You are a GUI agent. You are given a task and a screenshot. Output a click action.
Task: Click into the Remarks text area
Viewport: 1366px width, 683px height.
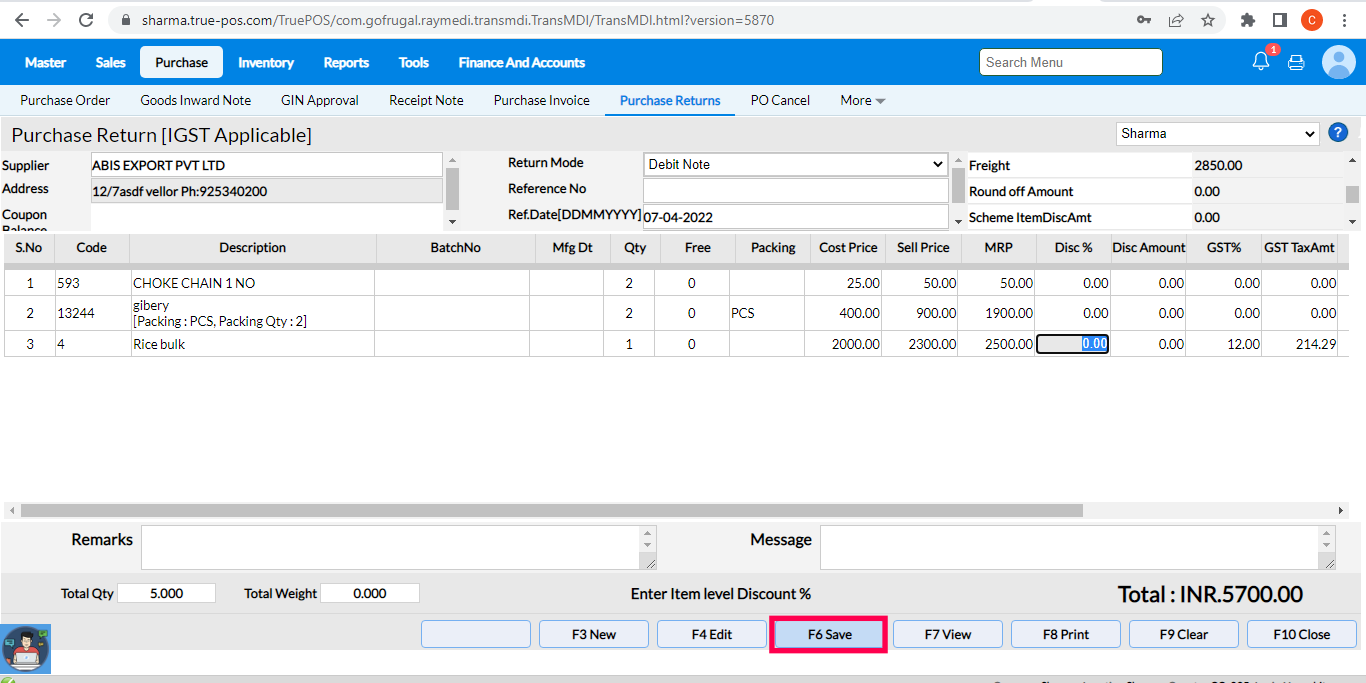[390, 548]
